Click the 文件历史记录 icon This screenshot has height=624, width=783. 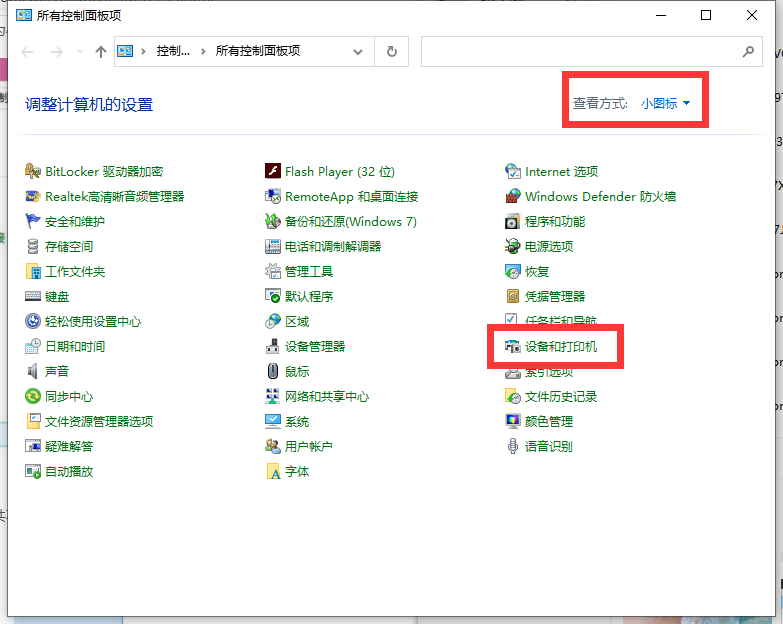[x=513, y=396]
